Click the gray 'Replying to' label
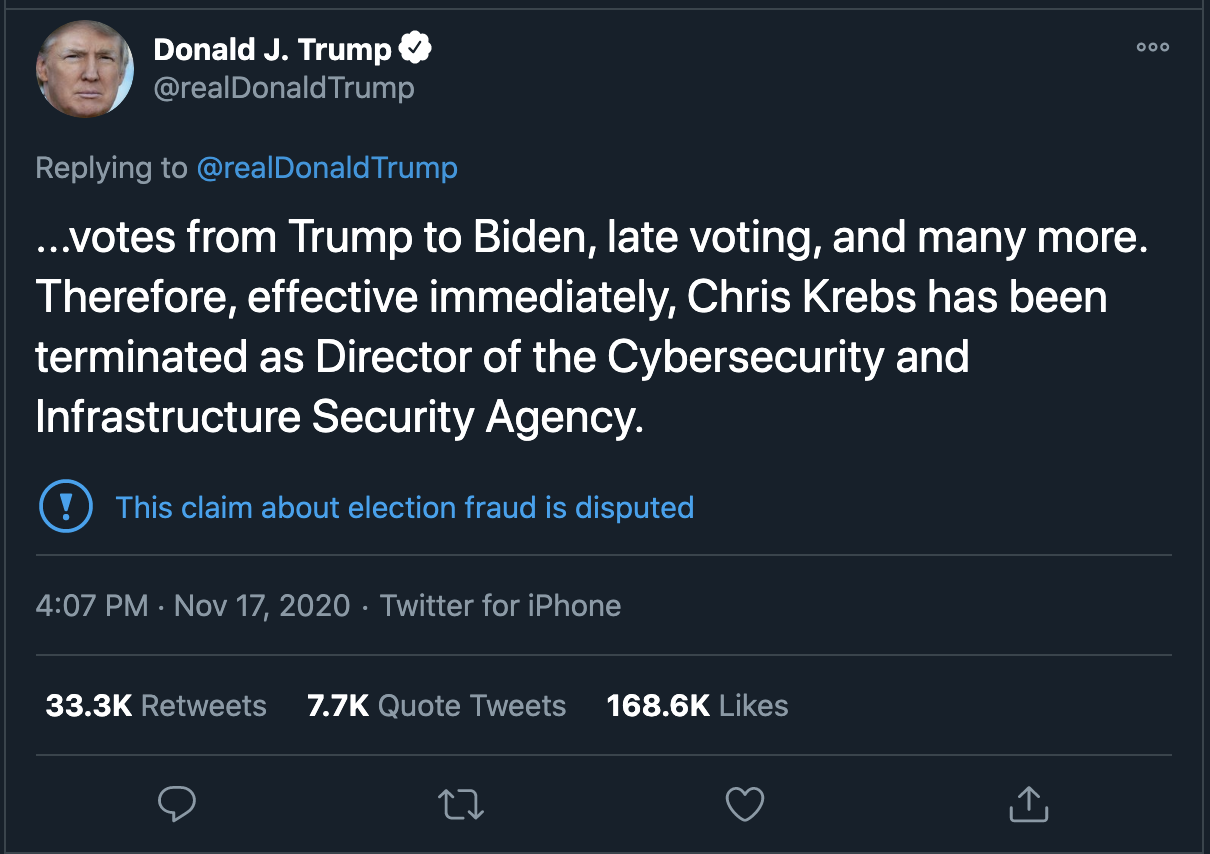 [x=111, y=168]
